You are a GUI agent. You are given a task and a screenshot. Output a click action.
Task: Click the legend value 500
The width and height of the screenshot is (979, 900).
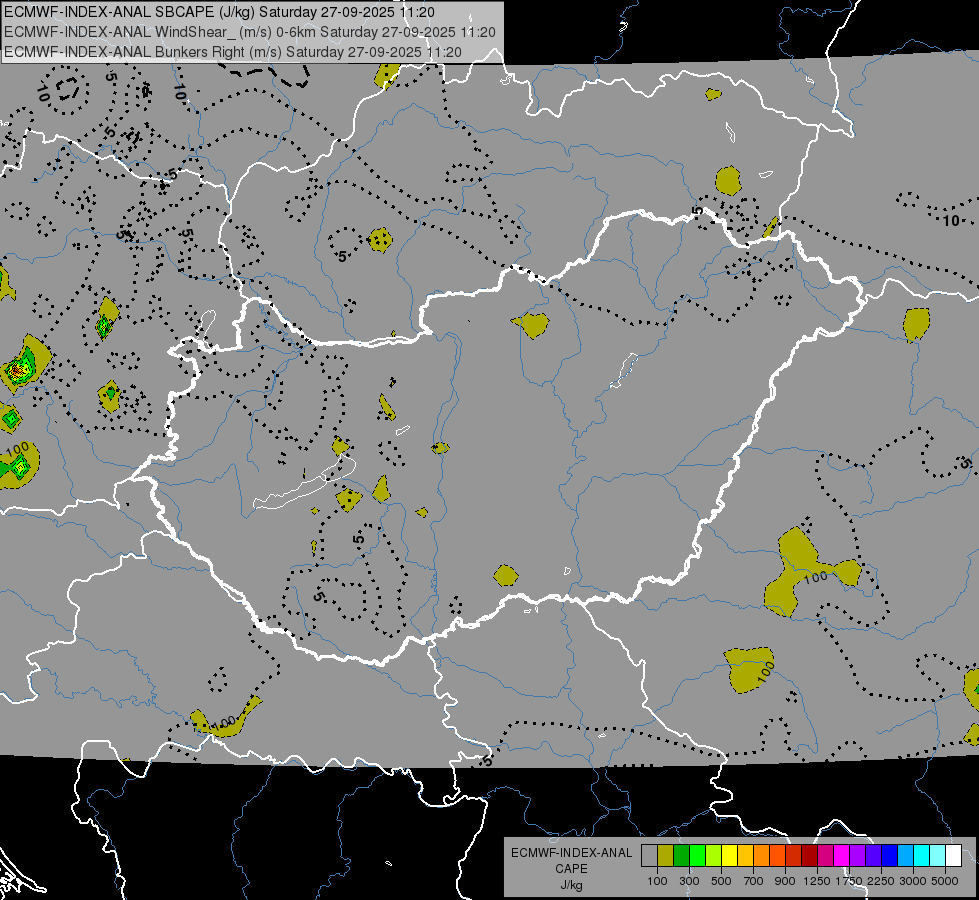(721, 881)
